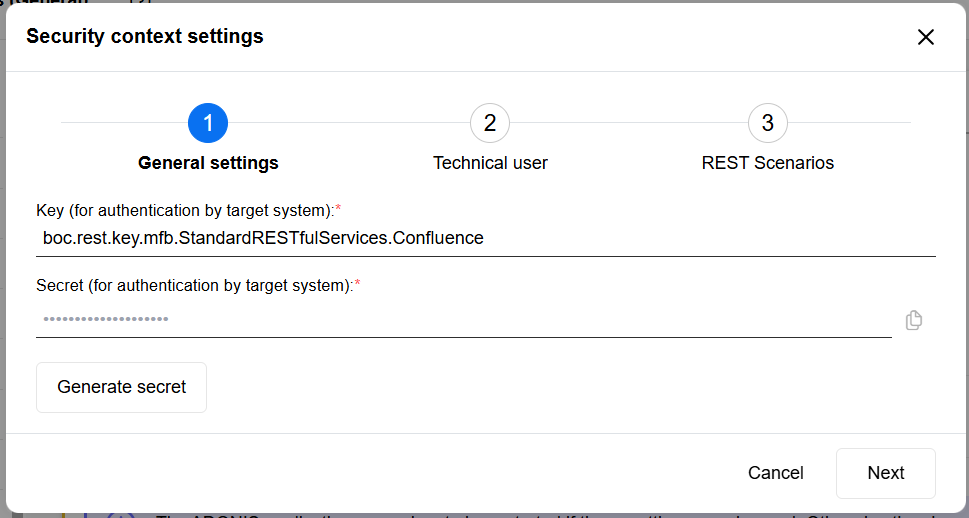The height and width of the screenshot is (518, 969).
Task: Select step 1 circle in the wizard
Action: coord(208,123)
